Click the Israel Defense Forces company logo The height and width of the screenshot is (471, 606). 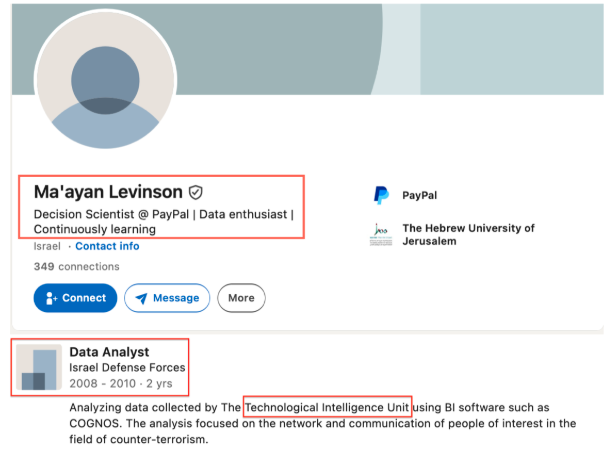tap(39, 367)
